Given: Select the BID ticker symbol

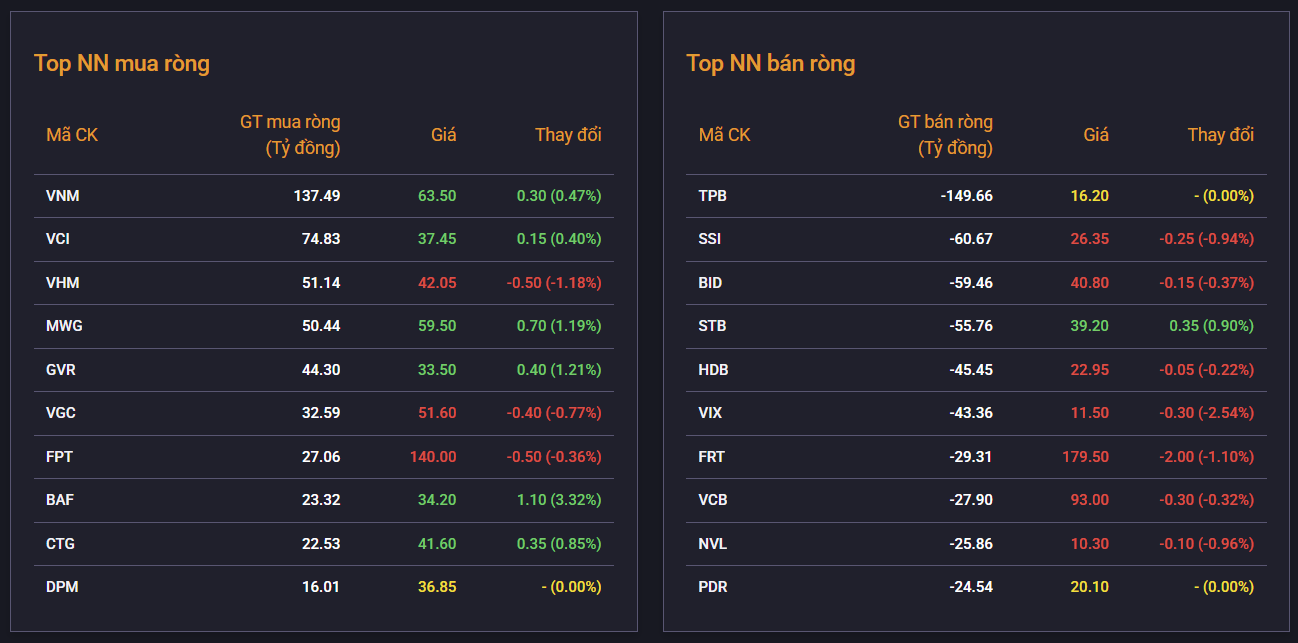Looking at the screenshot, I should 710,283.
